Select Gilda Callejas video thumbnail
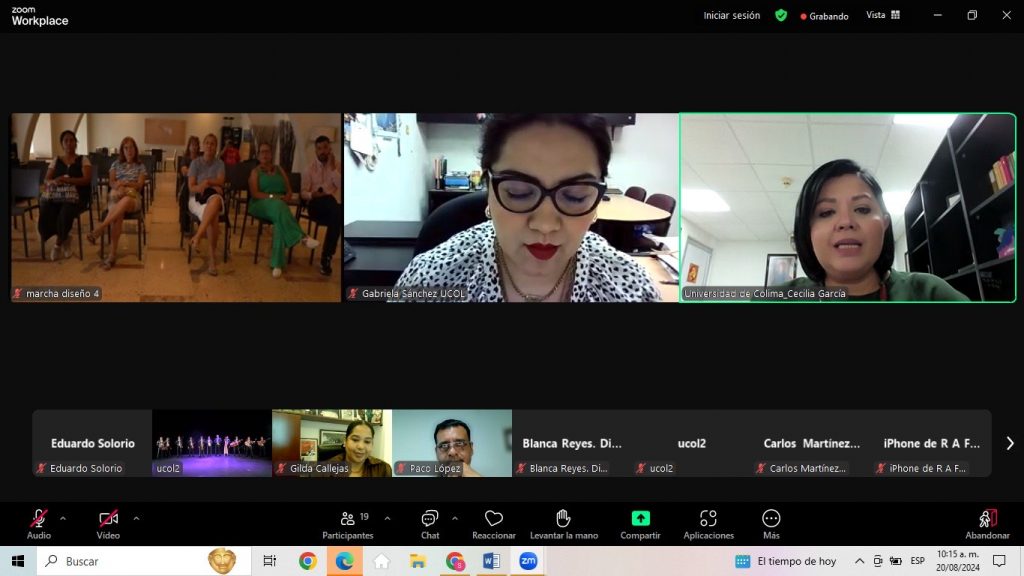This screenshot has height=576, width=1024. [331, 442]
